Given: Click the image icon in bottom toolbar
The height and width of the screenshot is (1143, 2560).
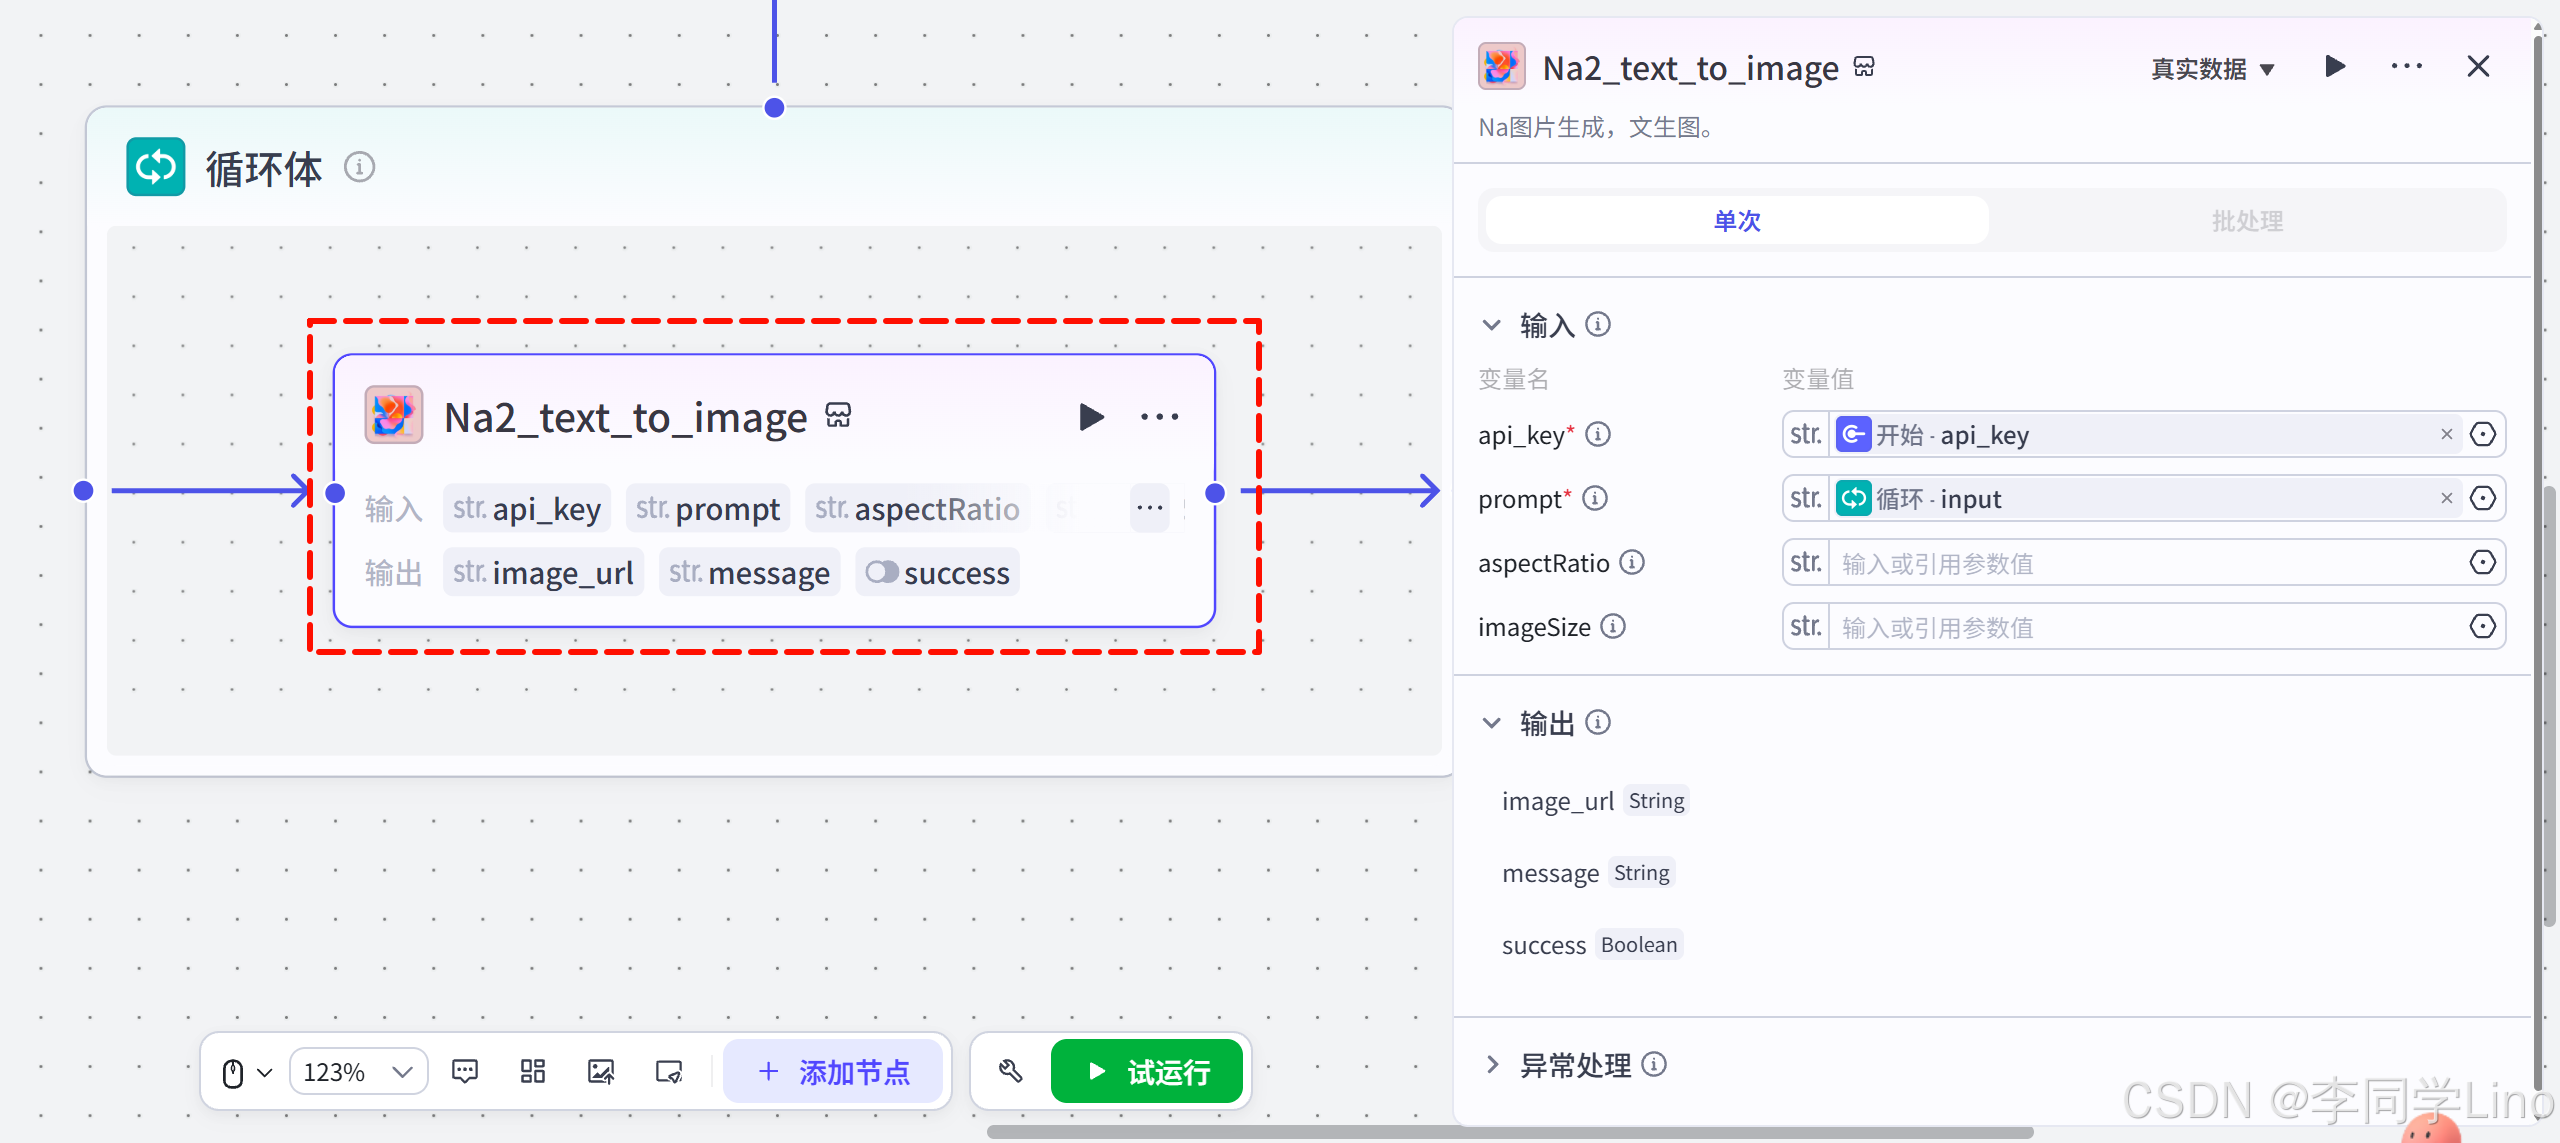Looking at the screenshot, I should (x=601, y=1072).
